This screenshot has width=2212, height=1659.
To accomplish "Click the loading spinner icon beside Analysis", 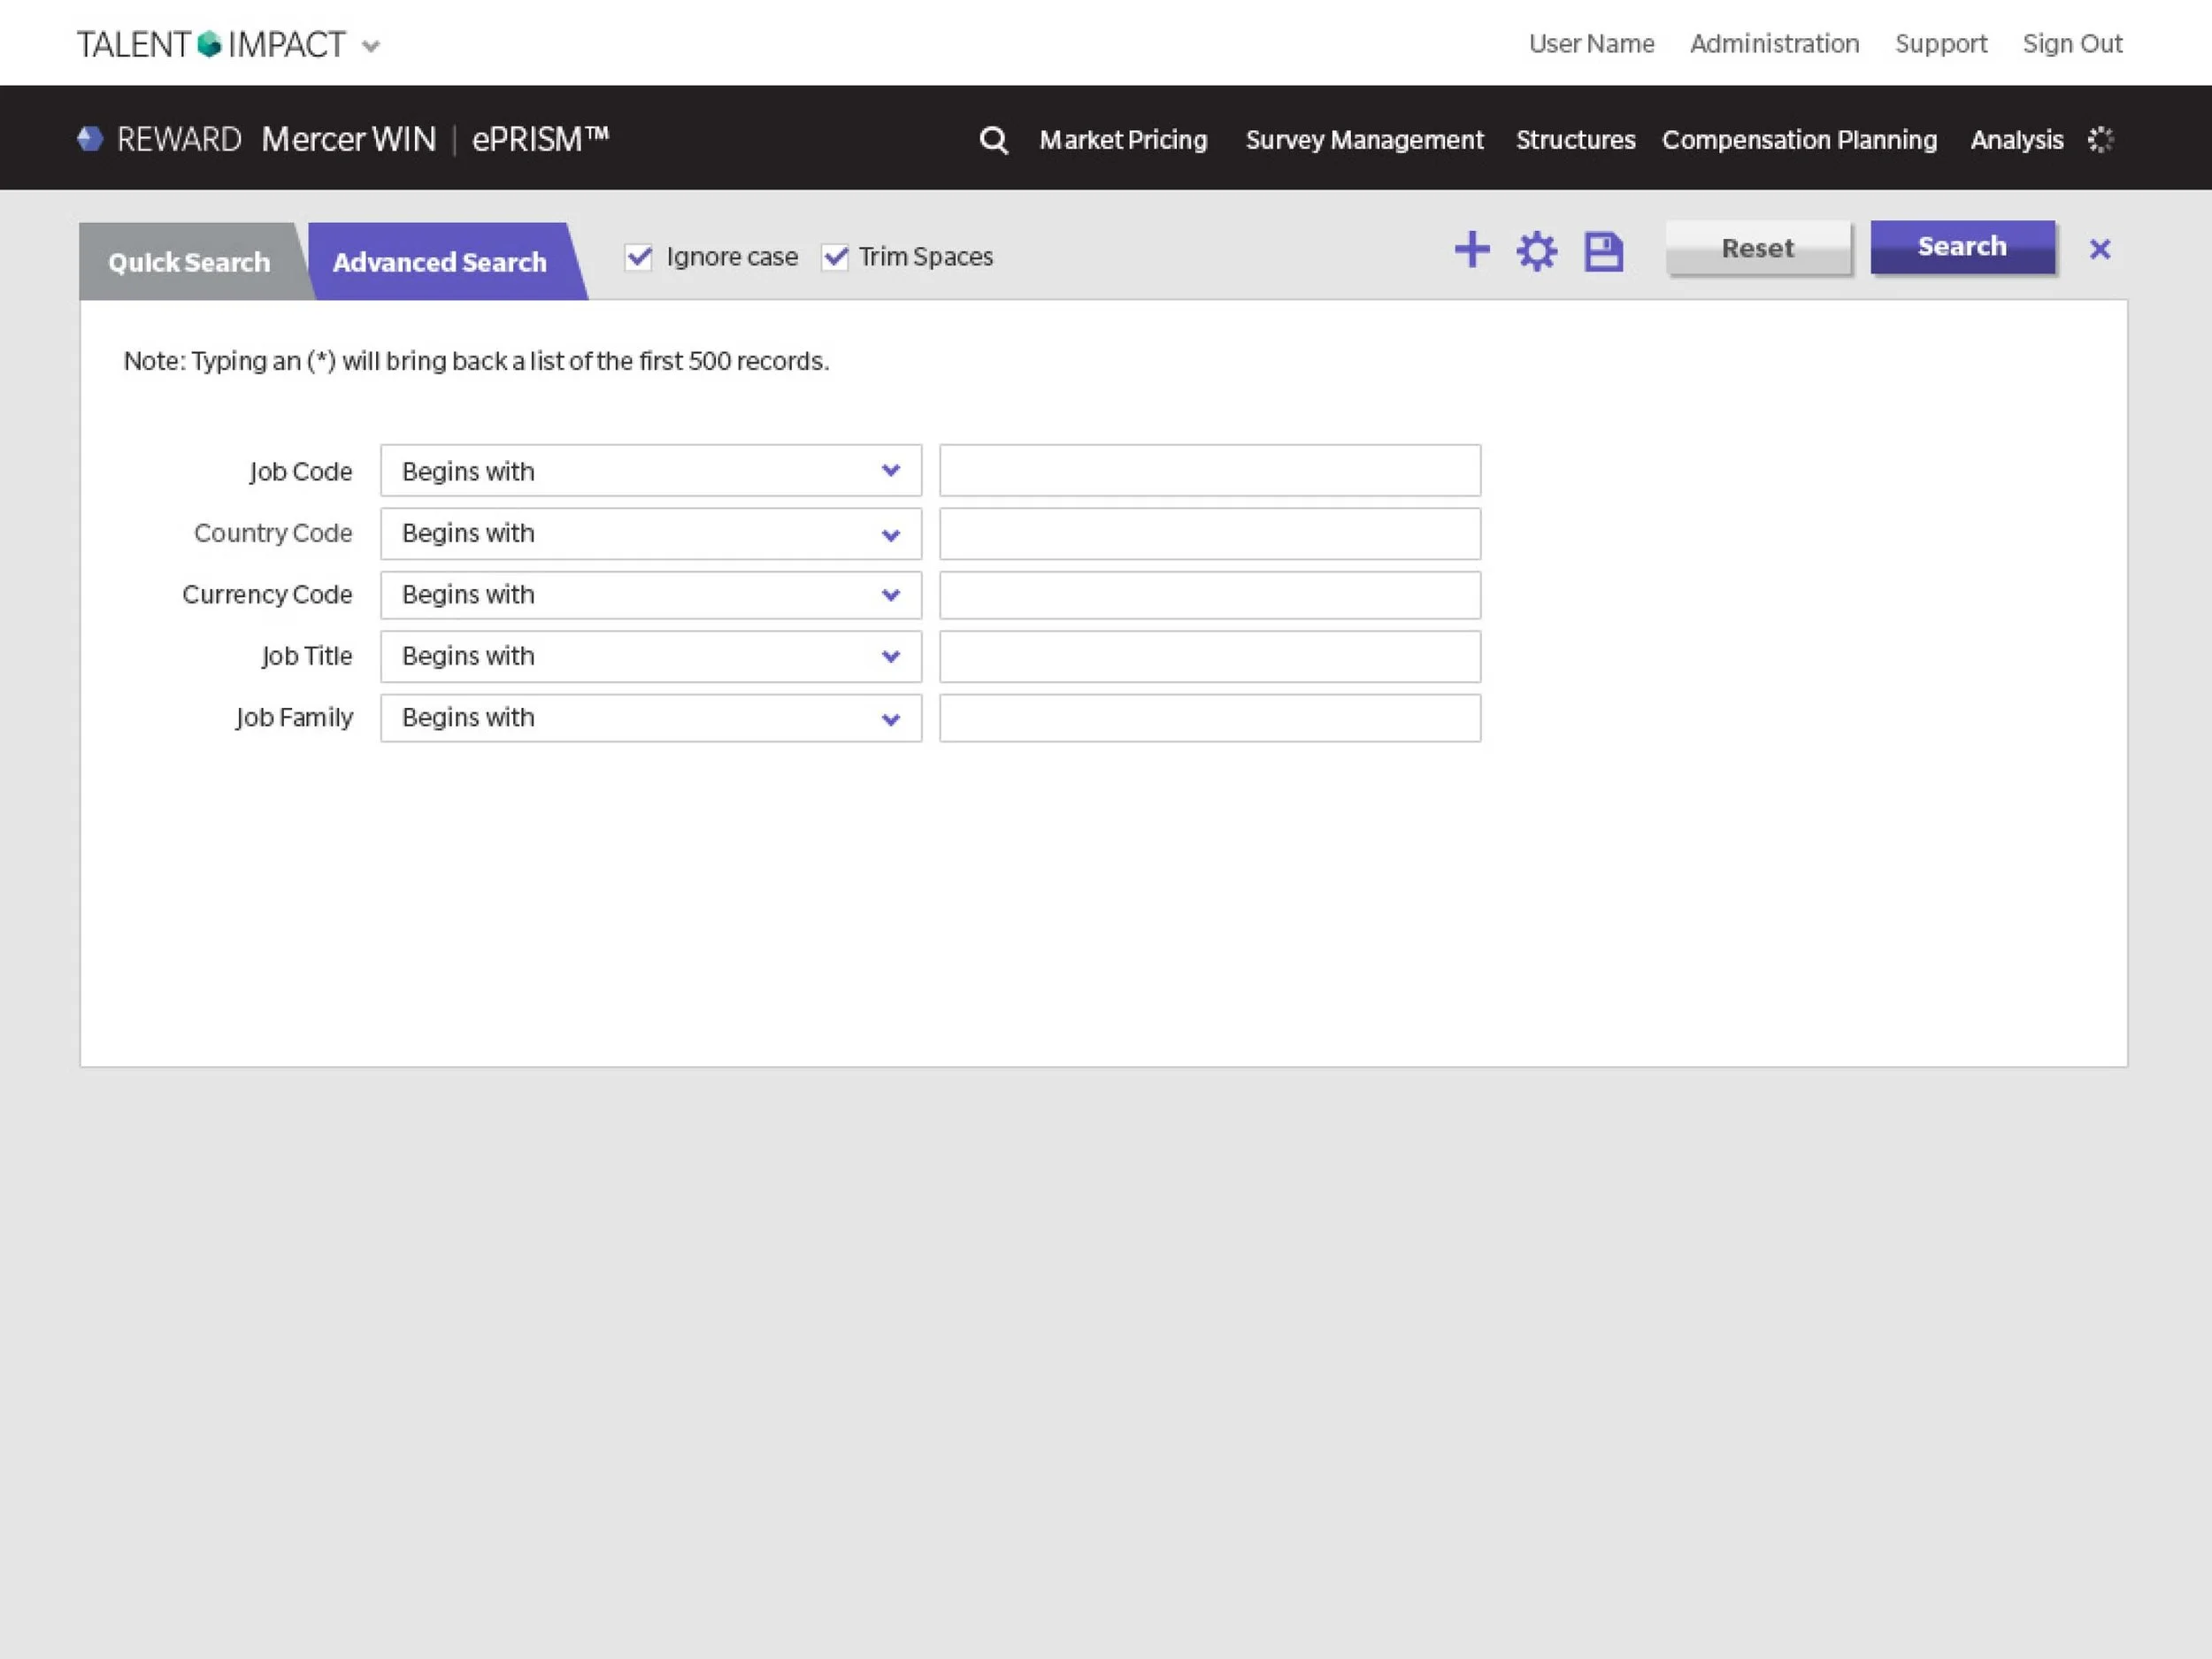I will pyautogui.click(x=2101, y=140).
